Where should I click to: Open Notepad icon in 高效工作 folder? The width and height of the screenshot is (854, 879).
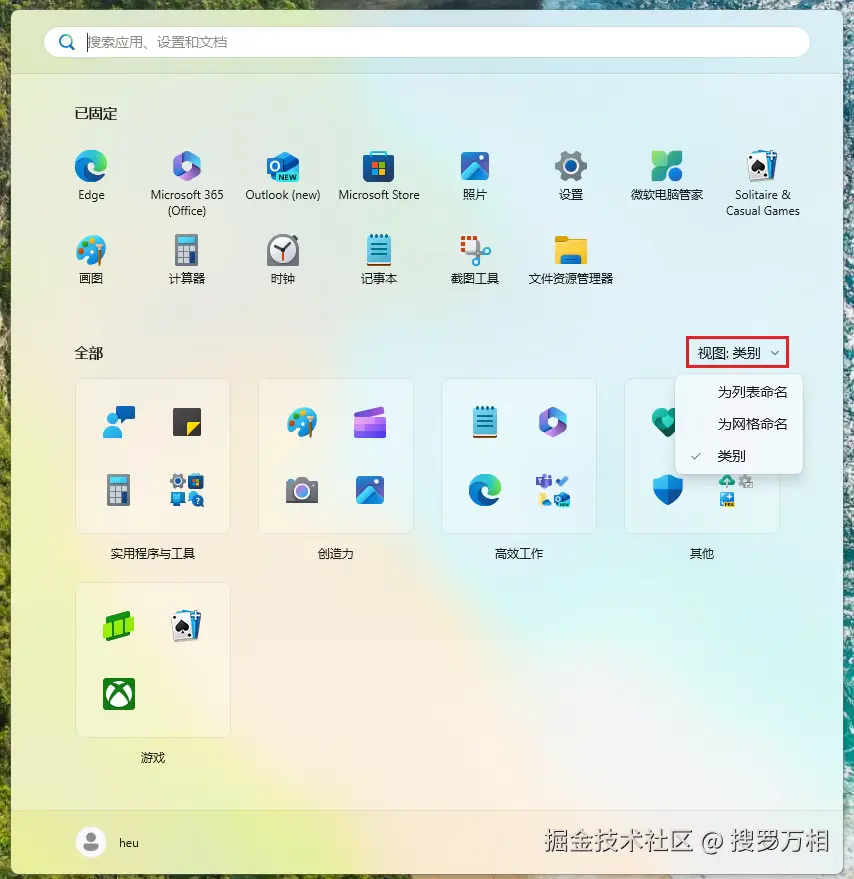pos(485,422)
